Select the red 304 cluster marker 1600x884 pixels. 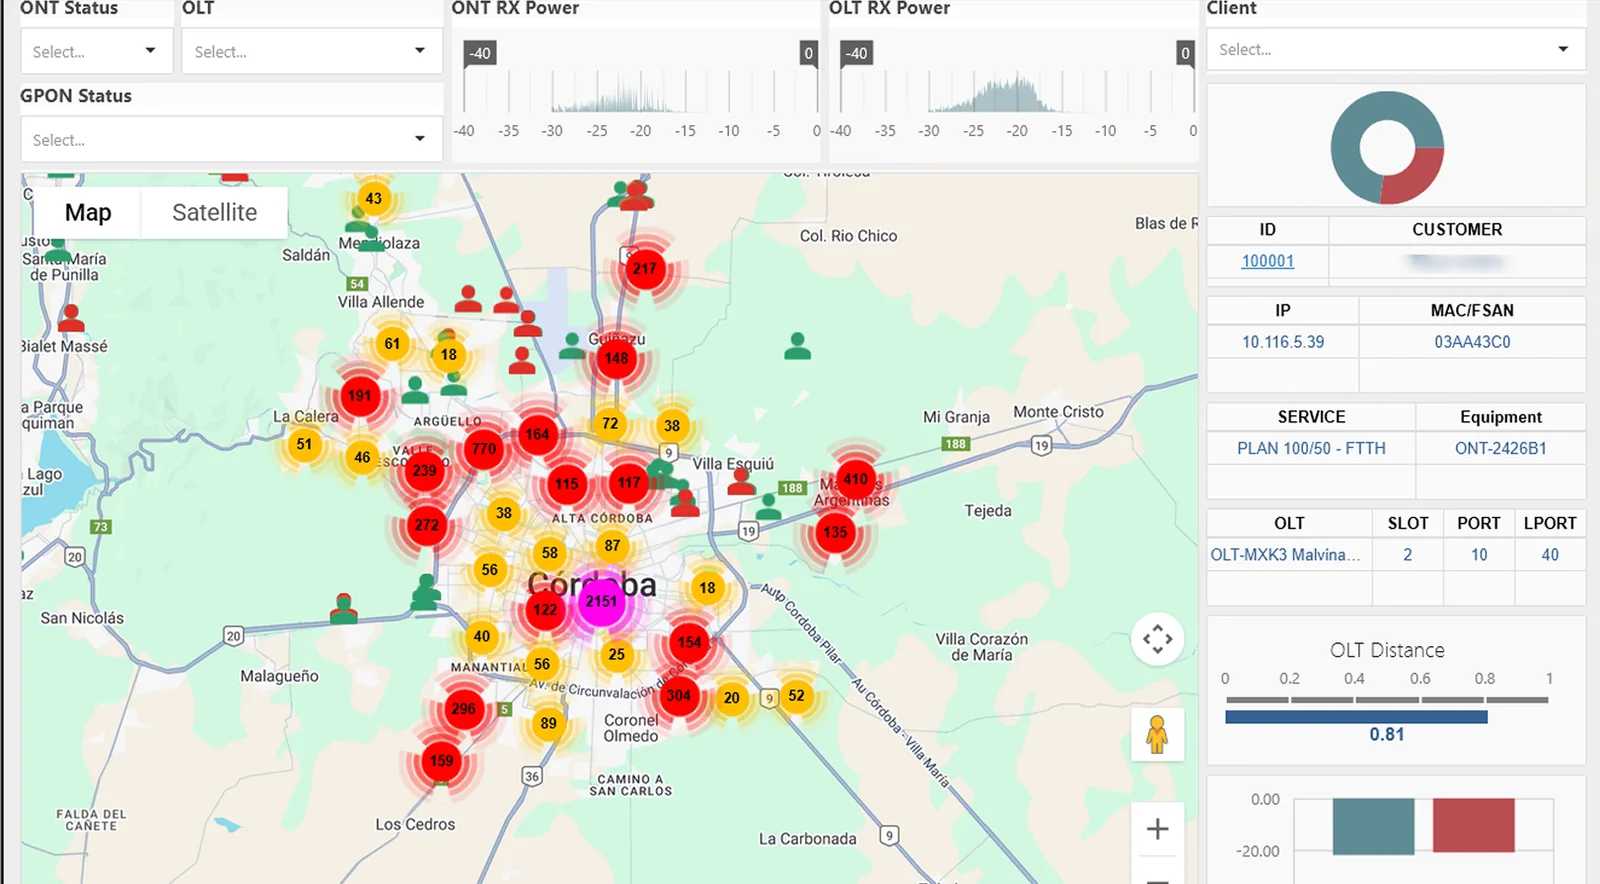click(x=679, y=695)
